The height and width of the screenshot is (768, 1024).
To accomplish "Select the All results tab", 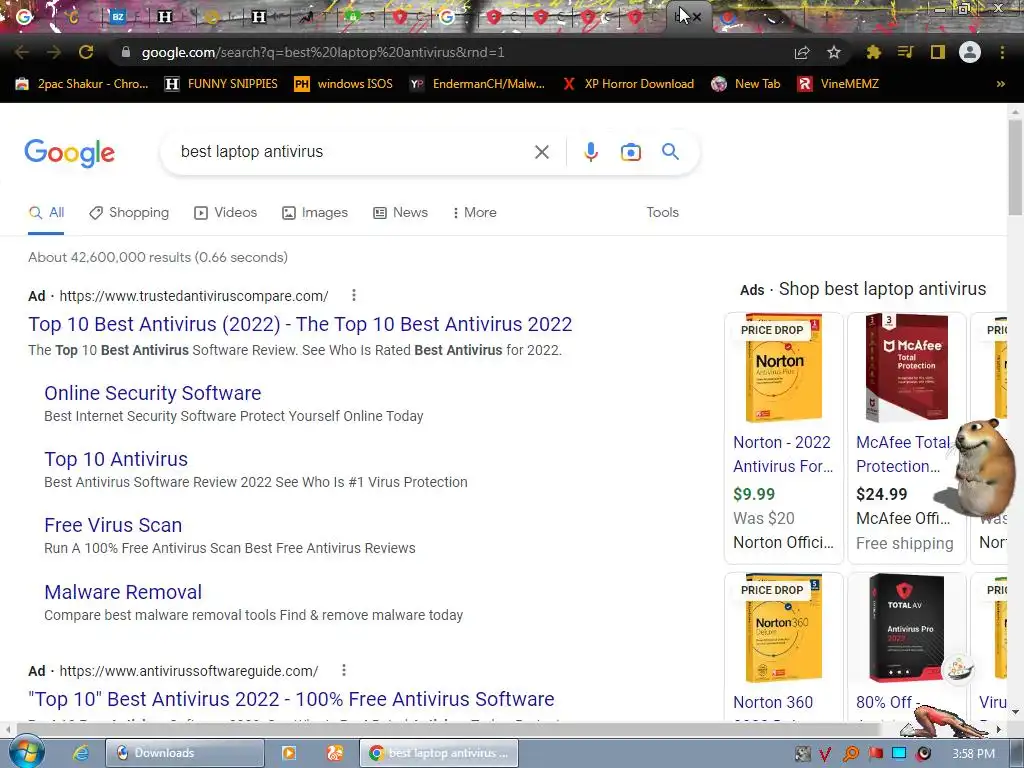I will point(46,212).
